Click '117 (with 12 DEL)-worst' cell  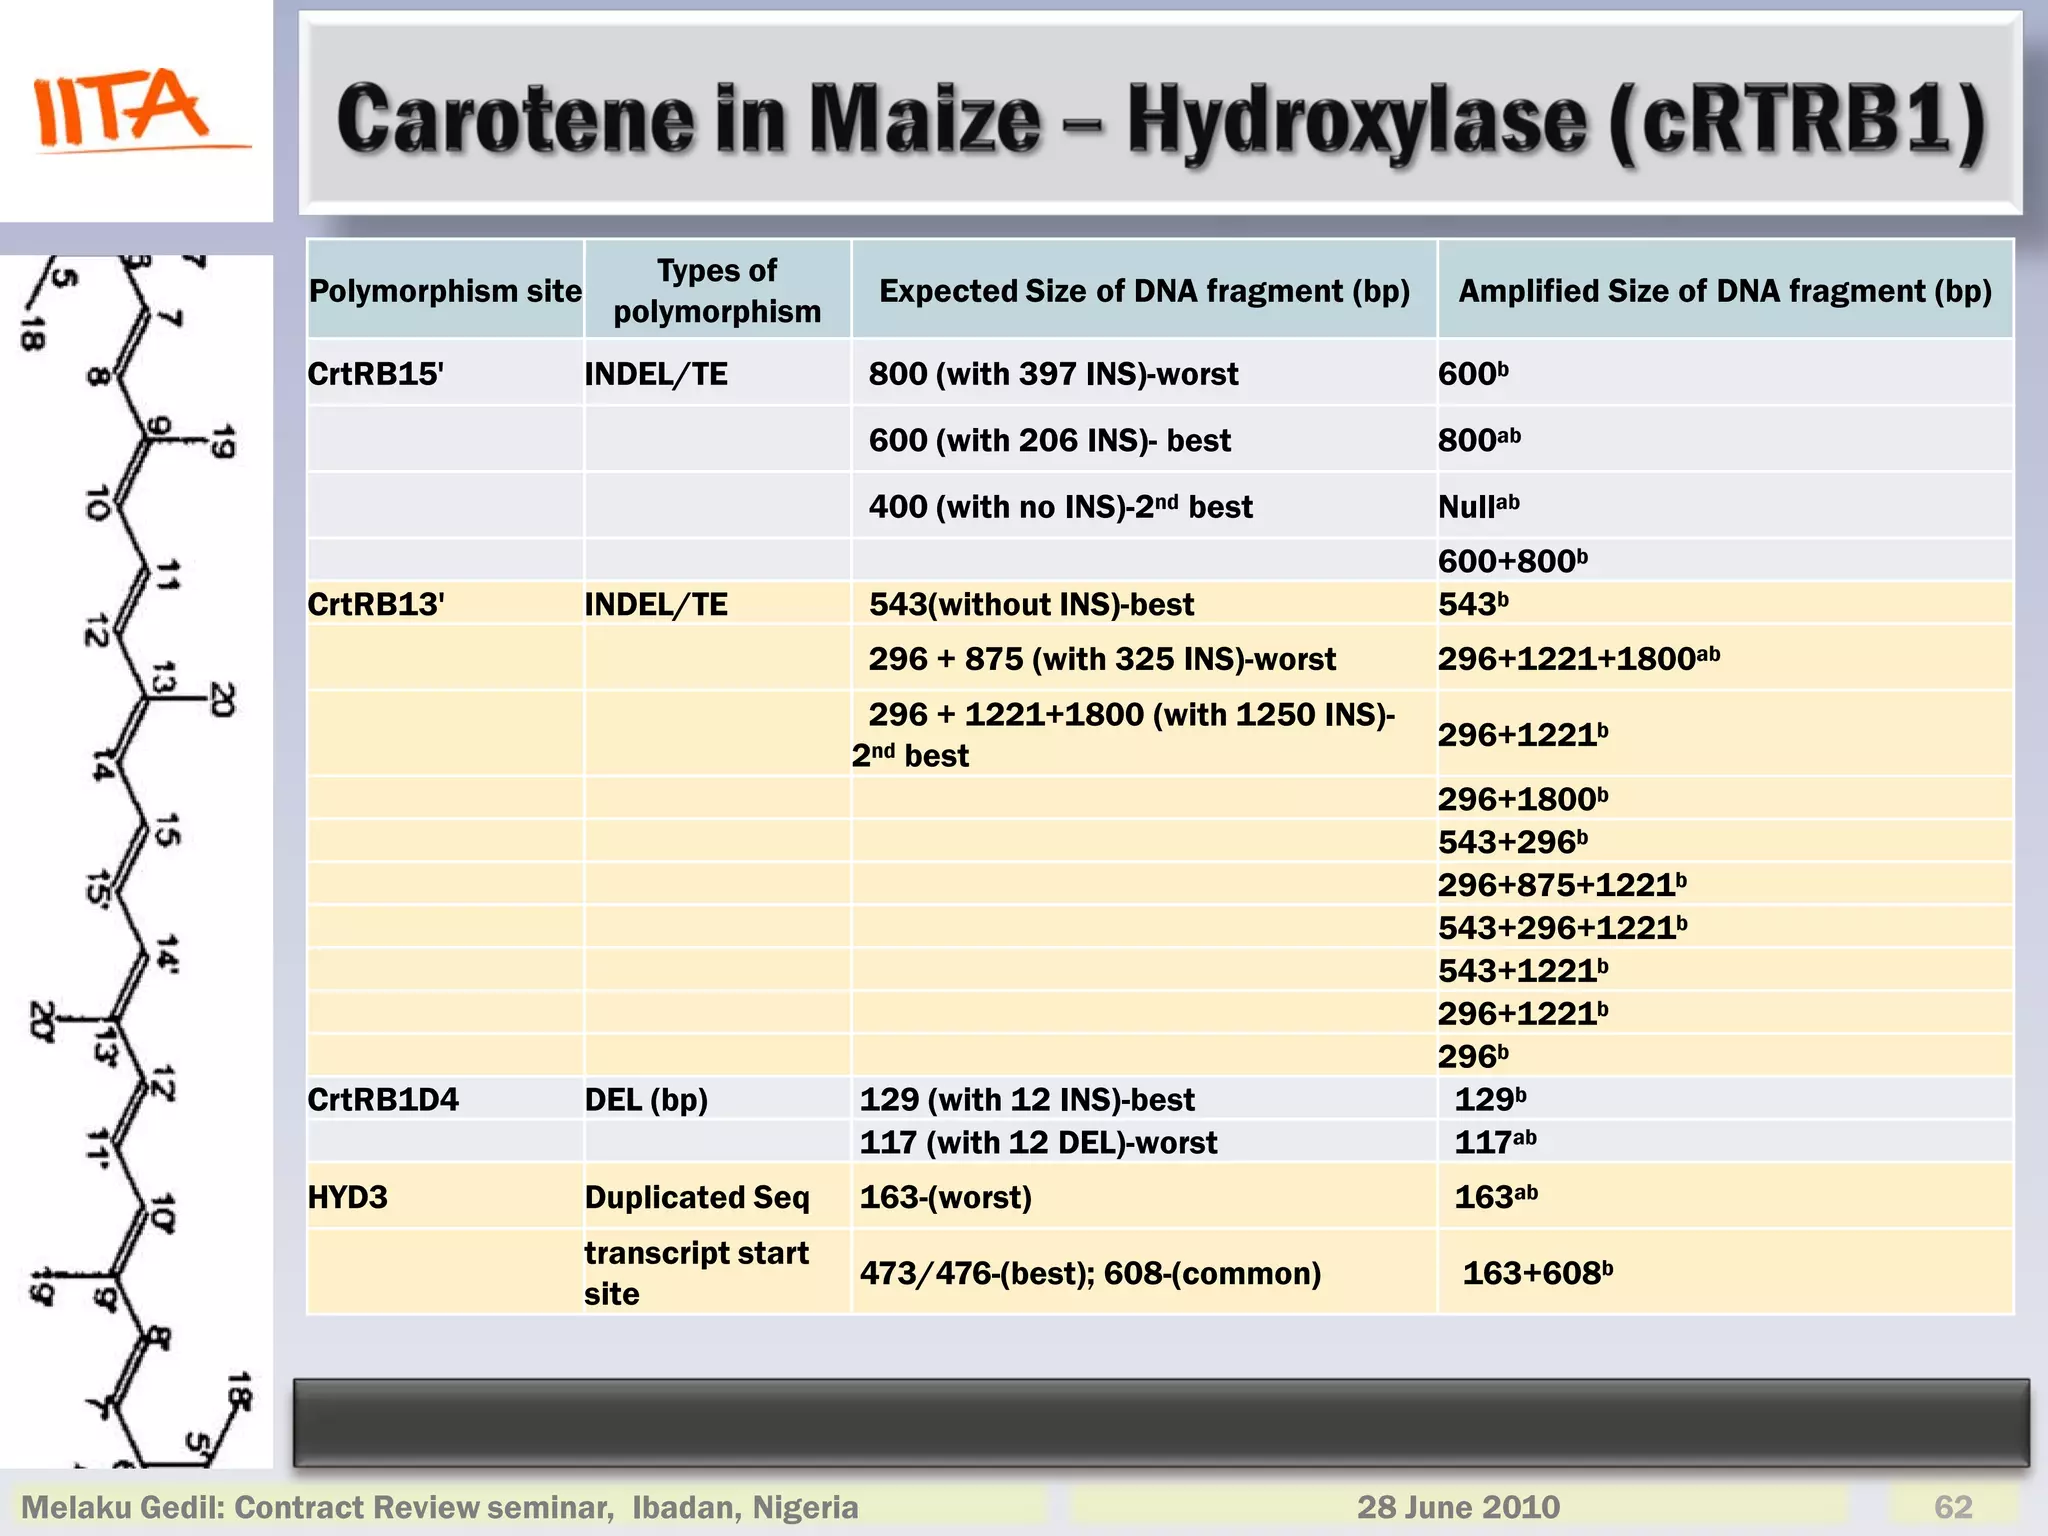click(x=1144, y=1142)
